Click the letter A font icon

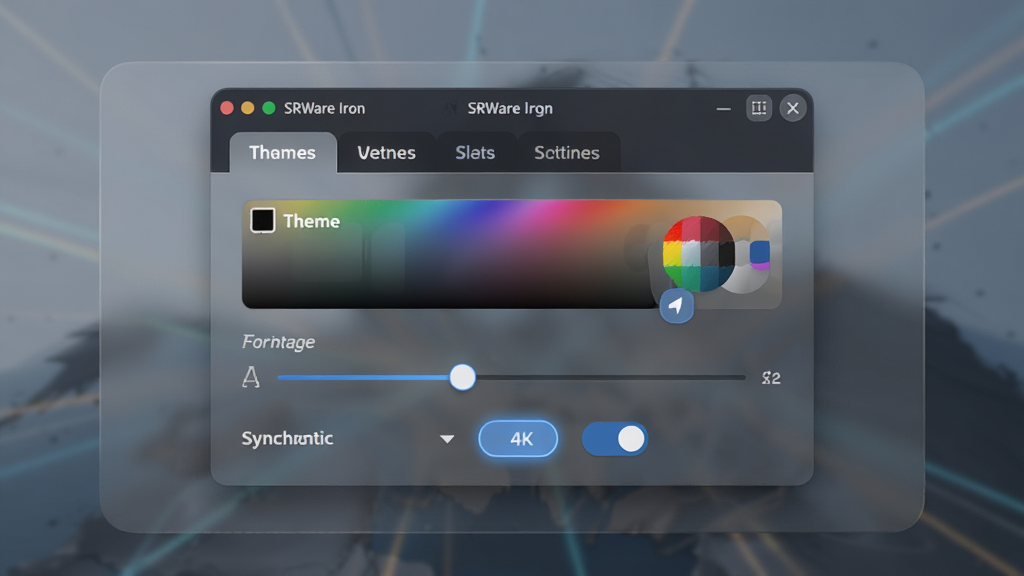tap(251, 377)
